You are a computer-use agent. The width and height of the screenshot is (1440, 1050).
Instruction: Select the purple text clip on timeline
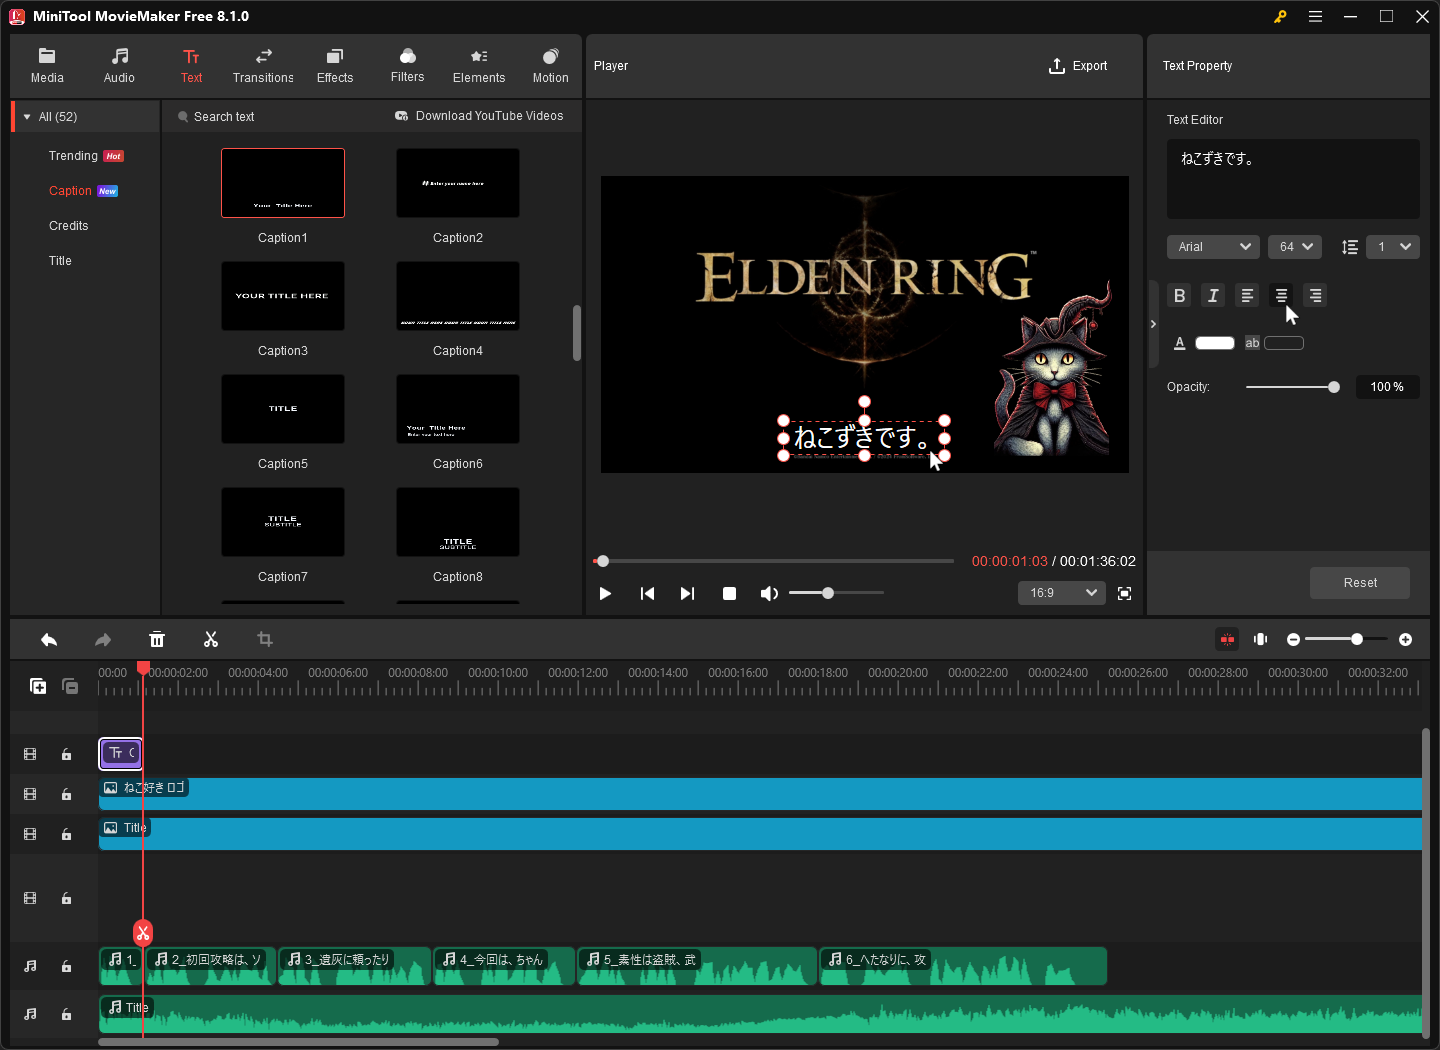click(120, 753)
